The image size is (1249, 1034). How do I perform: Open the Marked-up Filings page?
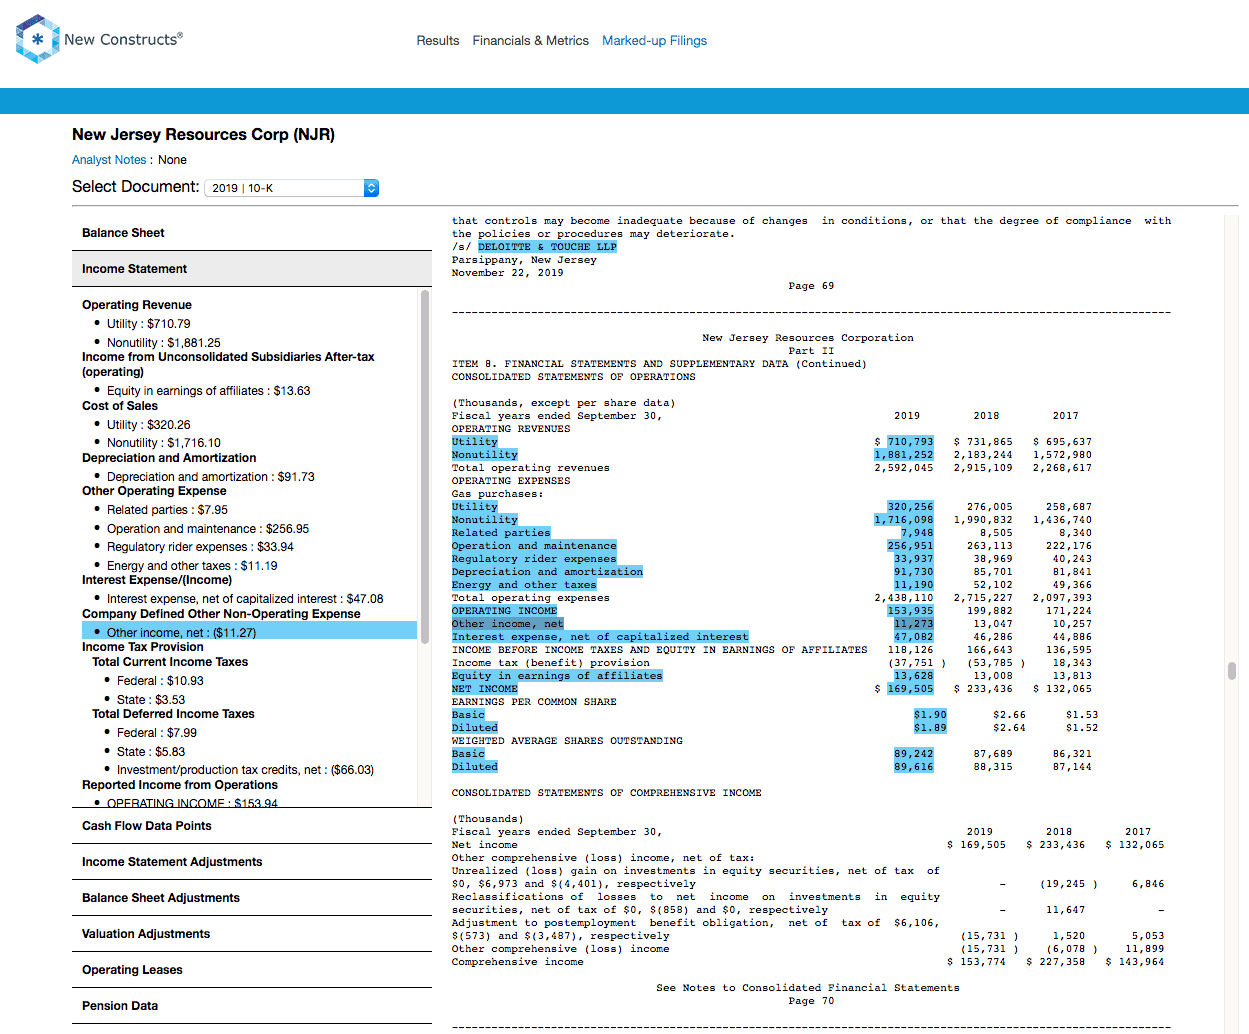(654, 41)
